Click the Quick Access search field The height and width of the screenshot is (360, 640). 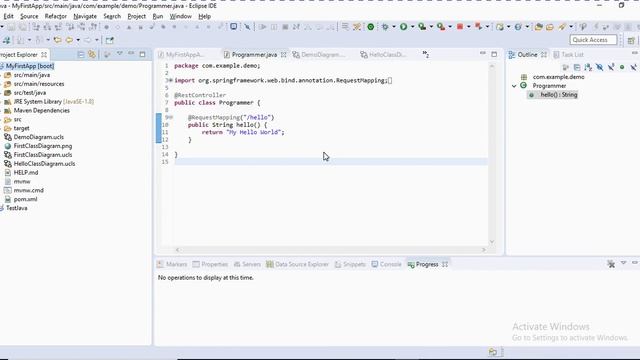pos(593,40)
